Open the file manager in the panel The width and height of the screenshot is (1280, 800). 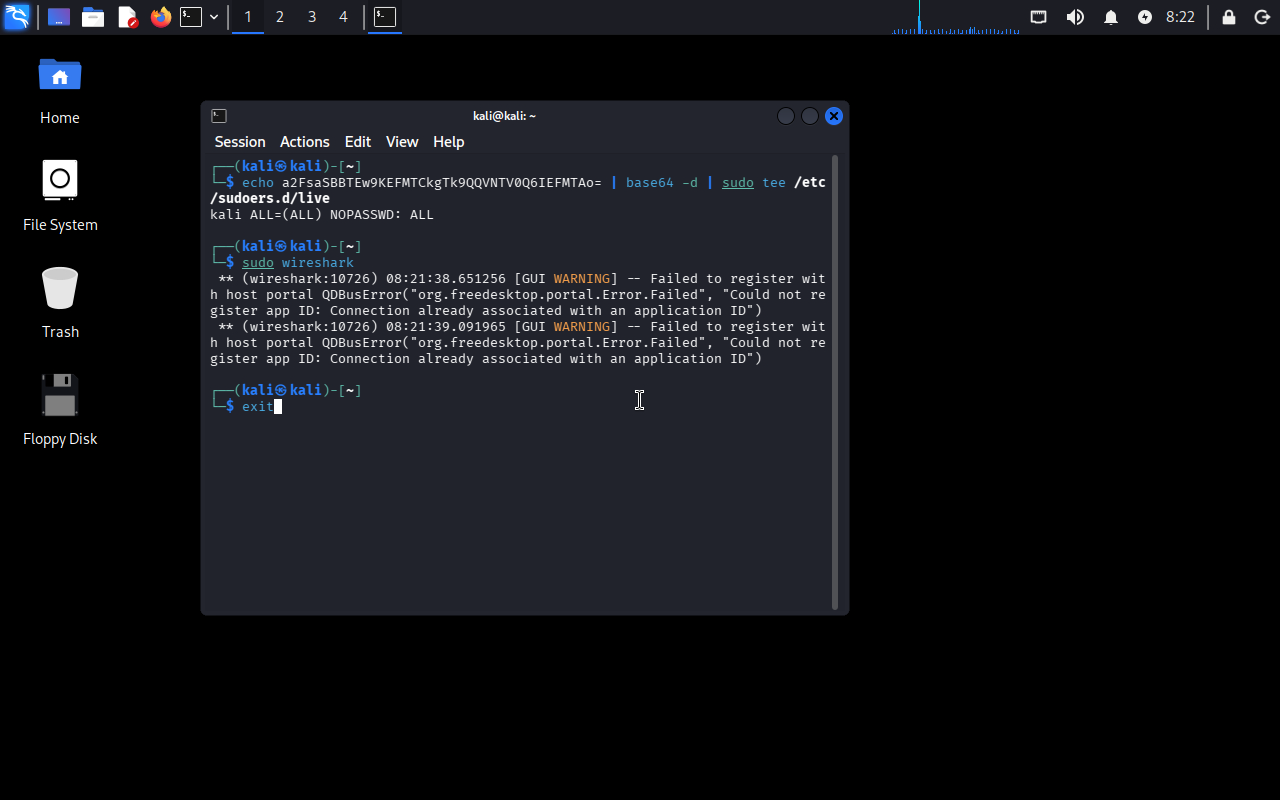coord(93,17)
